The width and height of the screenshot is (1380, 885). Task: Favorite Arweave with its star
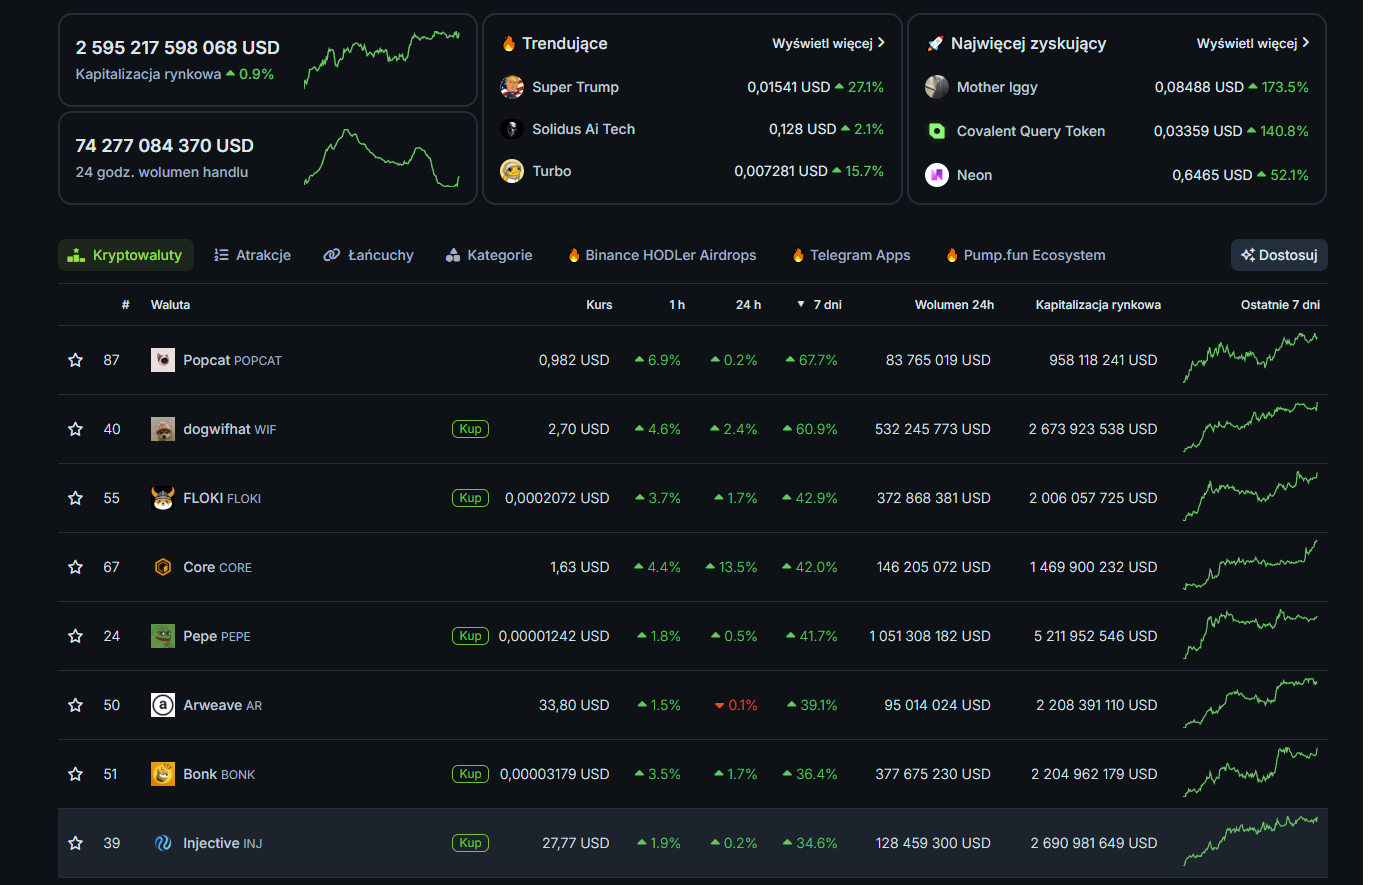(75, 705)
